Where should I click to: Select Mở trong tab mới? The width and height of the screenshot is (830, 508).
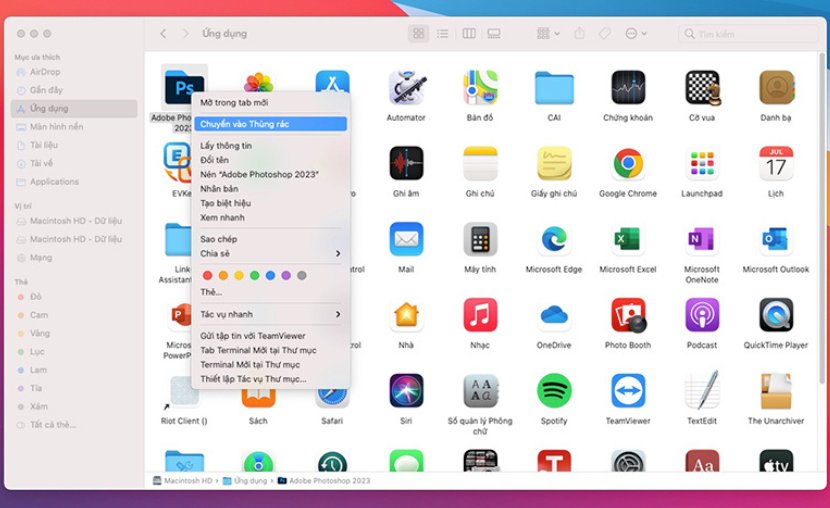[x=270, y=102]
